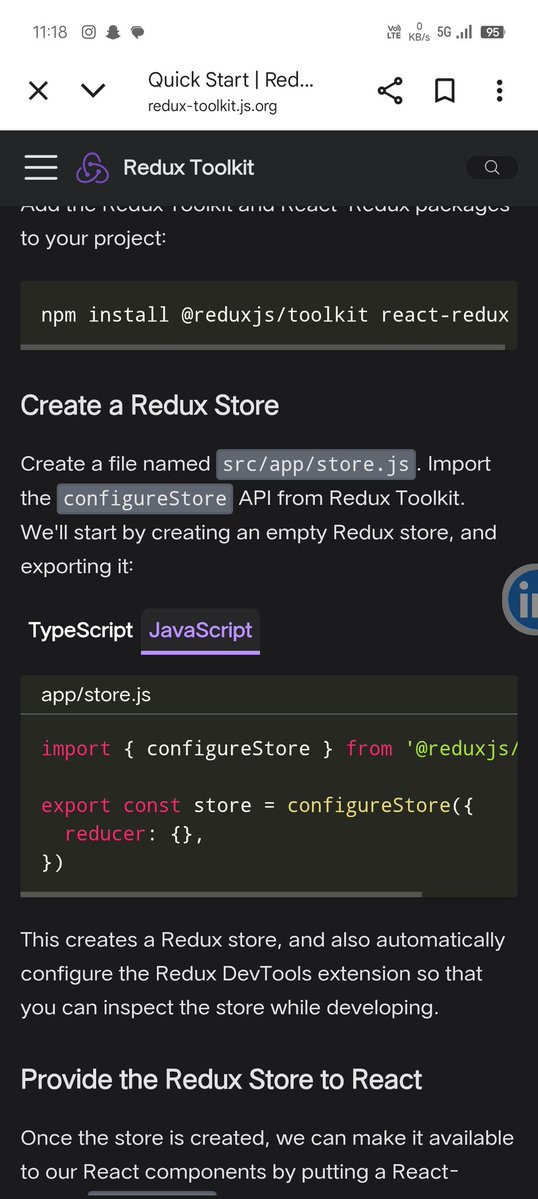This screenshot has width=538, height=1199.
Task: Tap the network speed KB/s indicator
Action: pyautogui.click(x=419, y=32)
